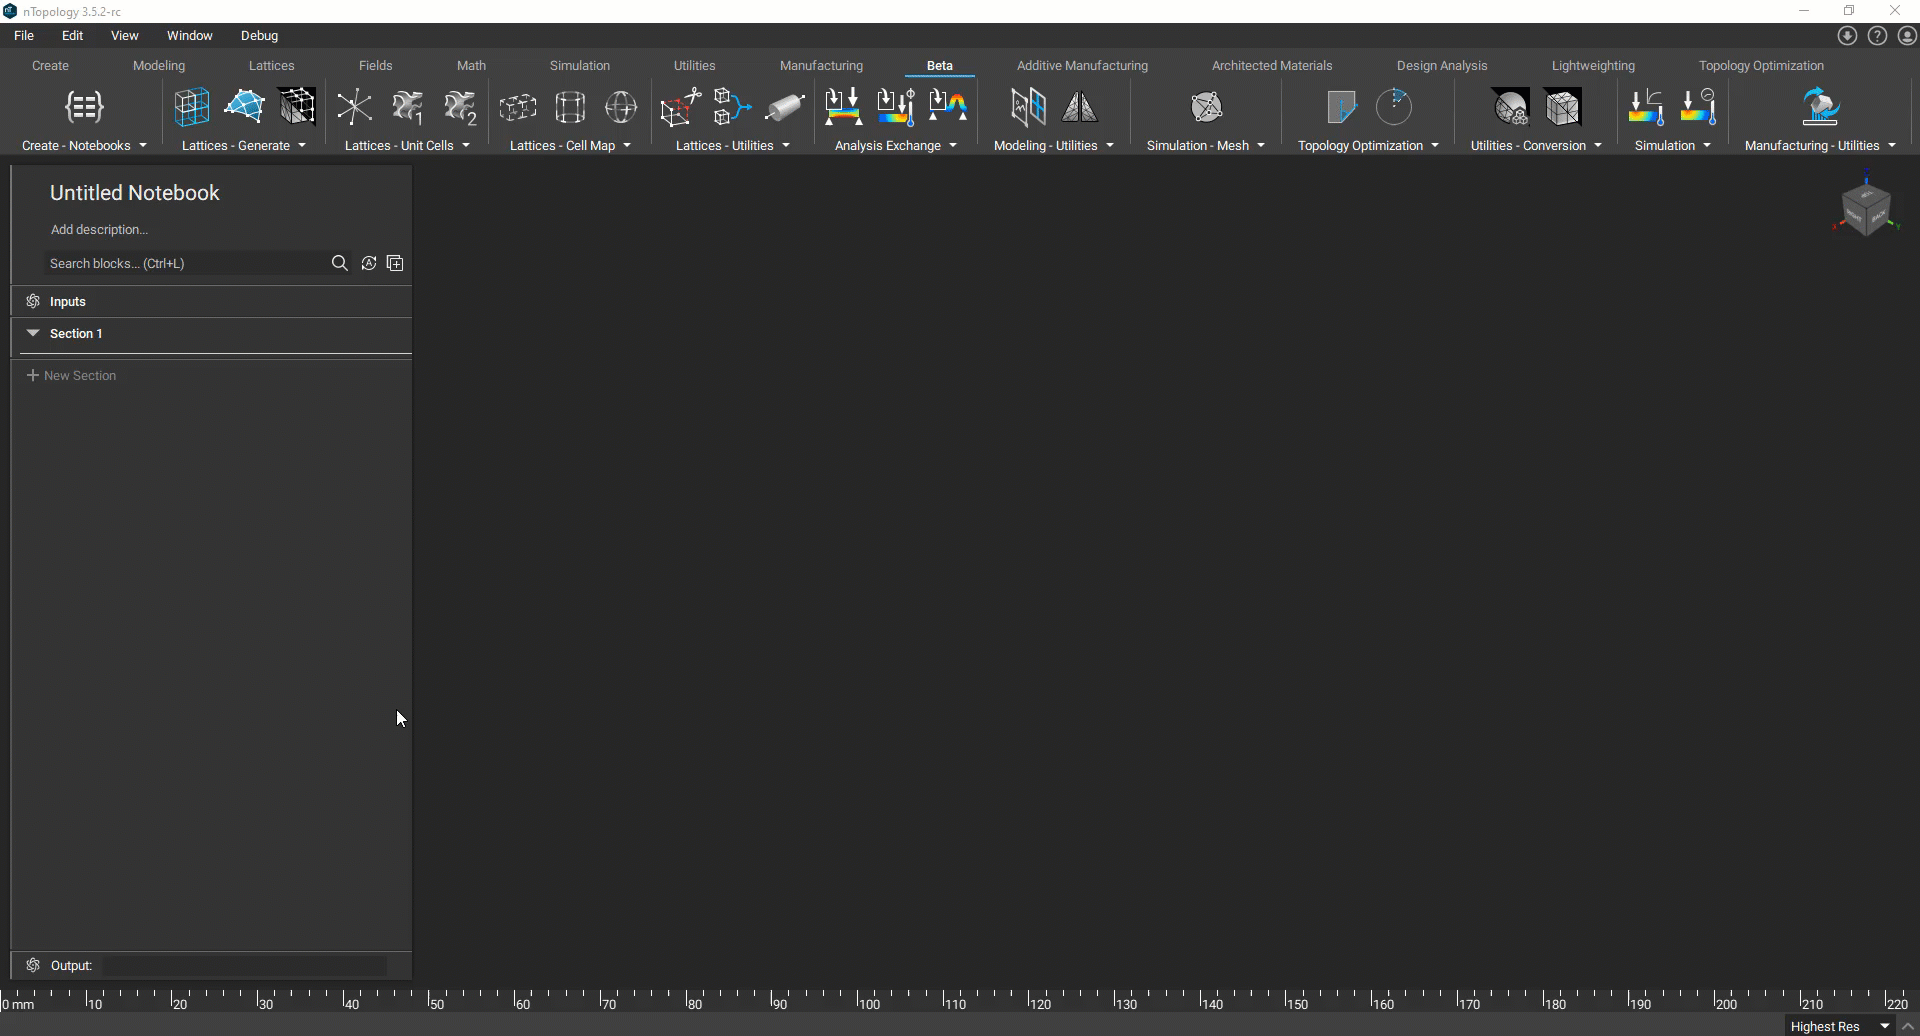Click the refresh circular icon beside search
Viewport: 1920px width, 1036px height.
369,263
